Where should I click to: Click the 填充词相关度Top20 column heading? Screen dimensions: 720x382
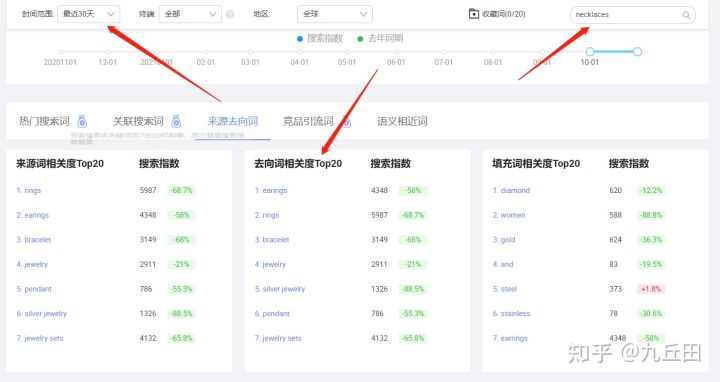pyautogui.click(x=536, y=163)
